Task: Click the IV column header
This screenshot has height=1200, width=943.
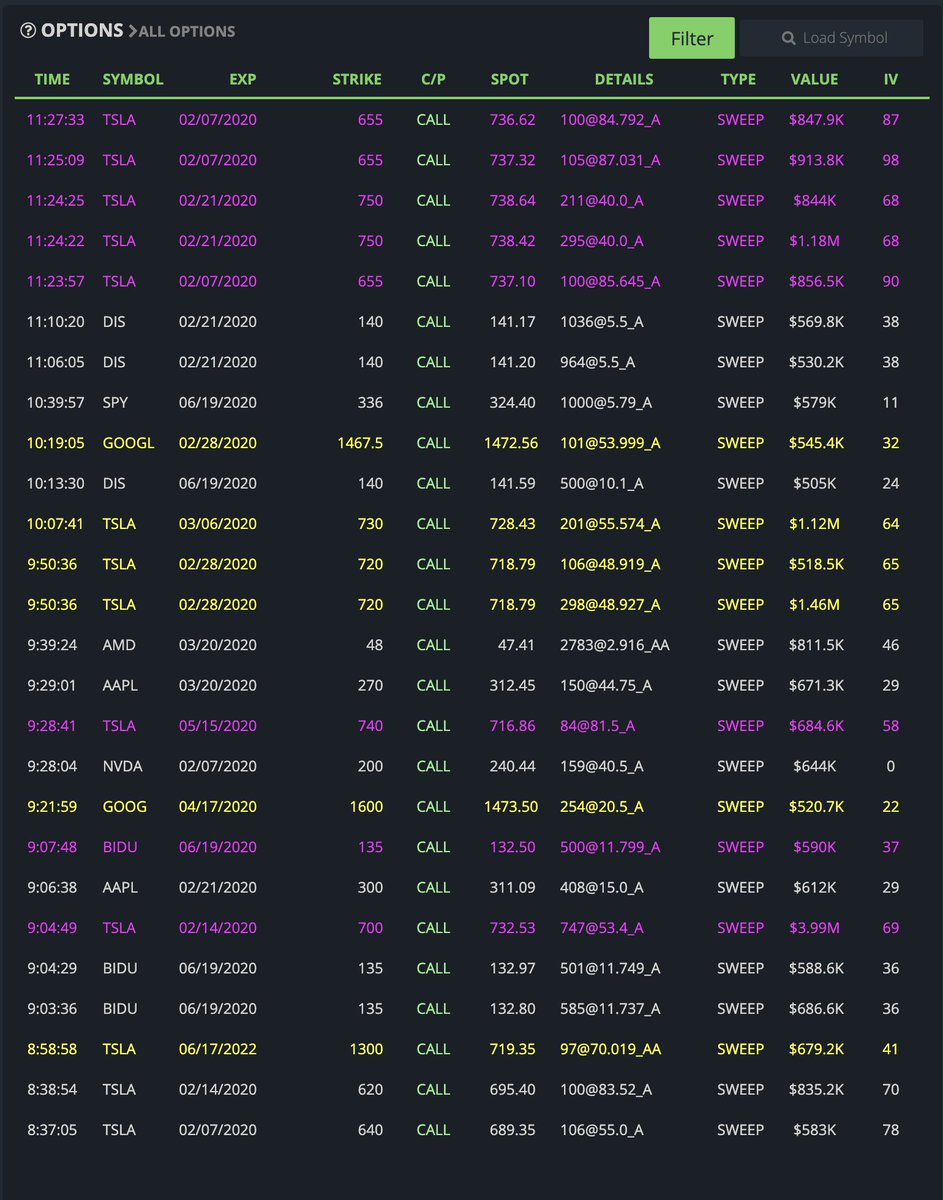Action: click(x=890, y=79)
